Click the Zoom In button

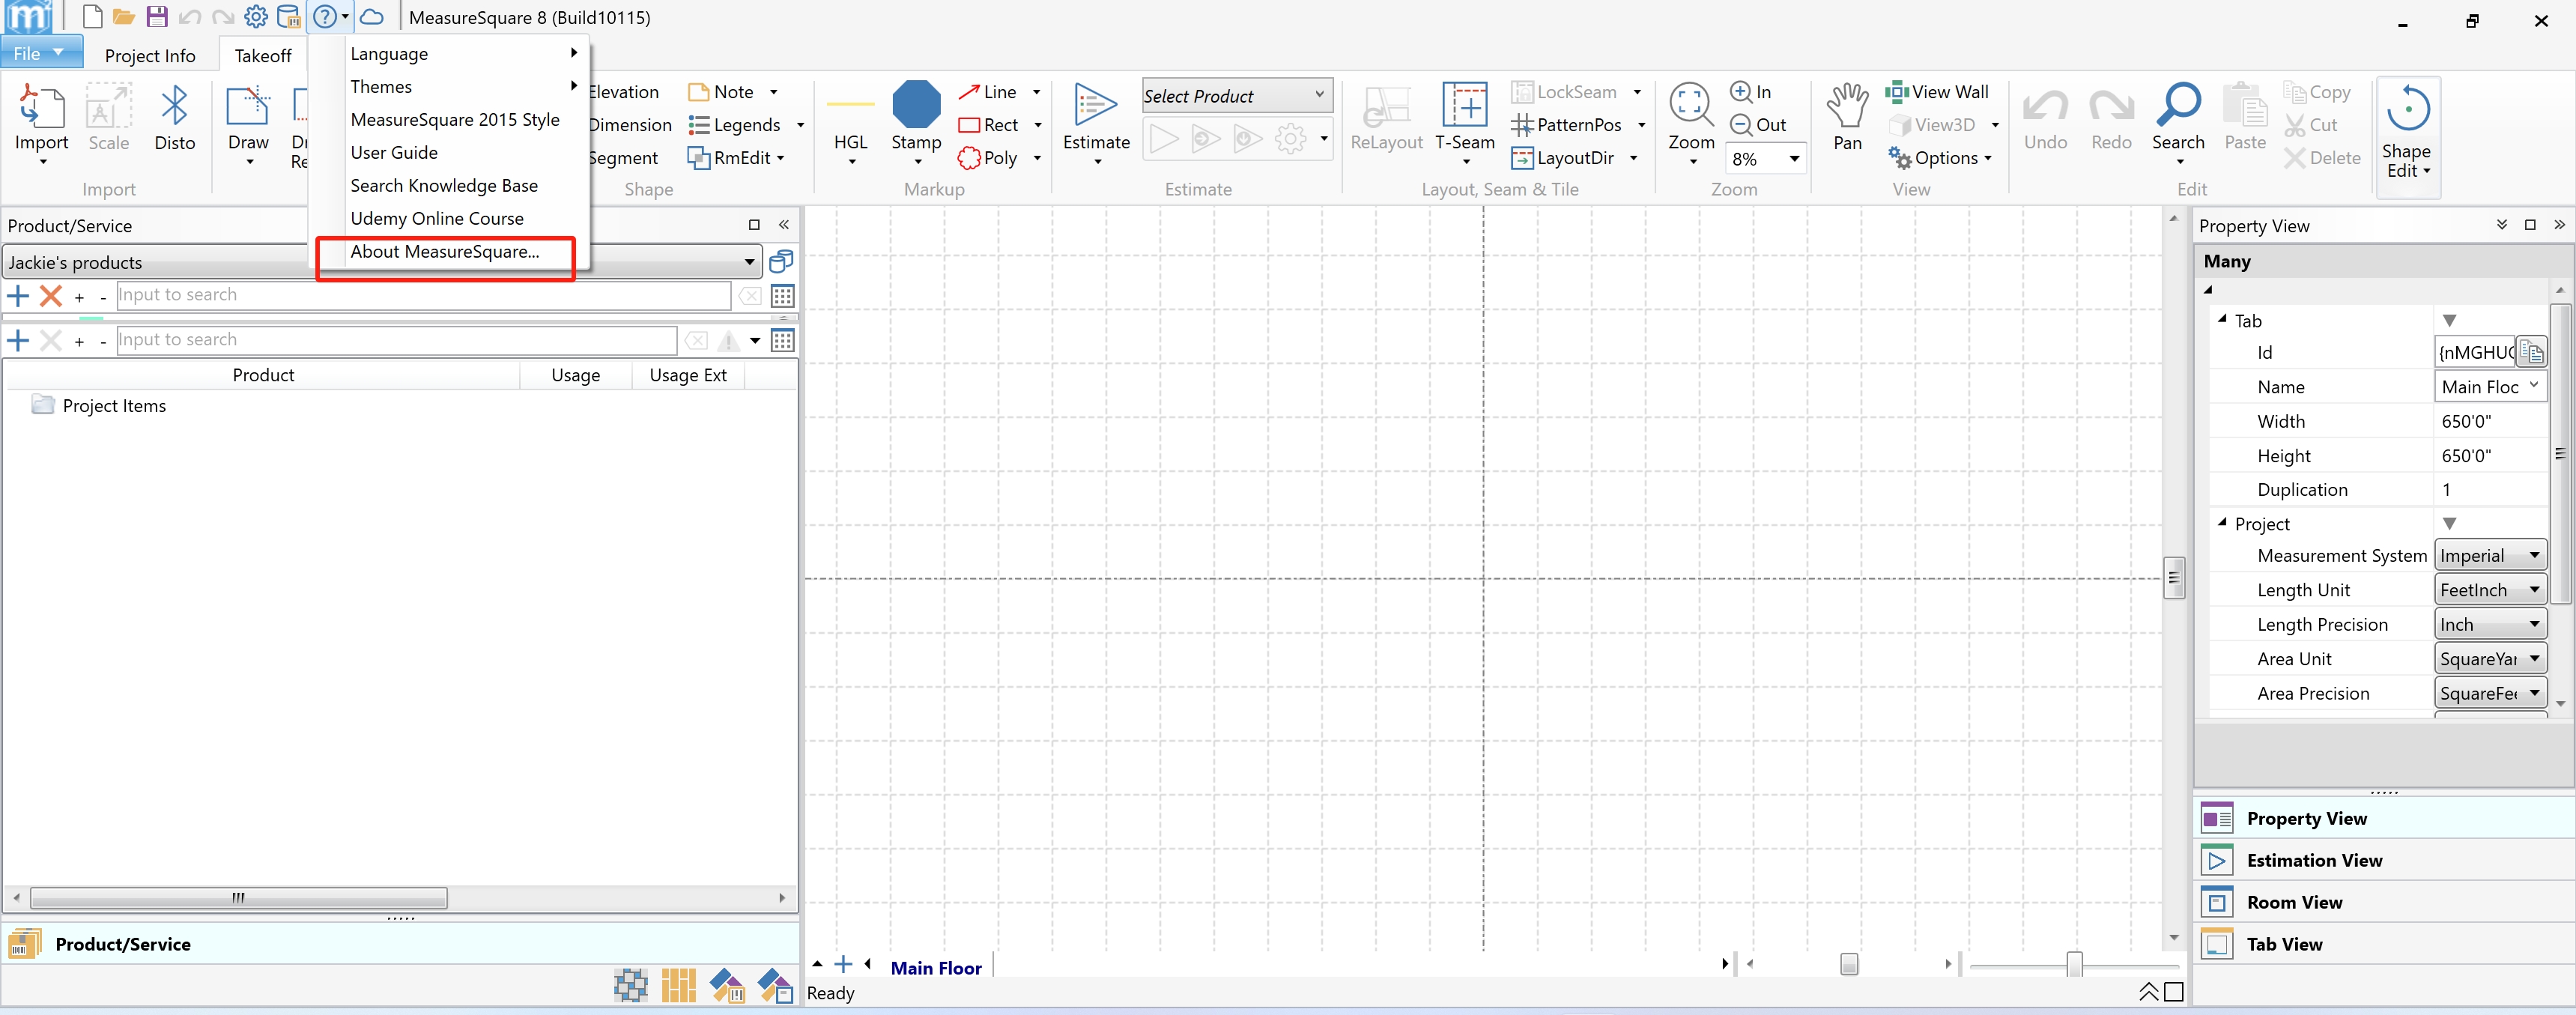[1751, 92]
